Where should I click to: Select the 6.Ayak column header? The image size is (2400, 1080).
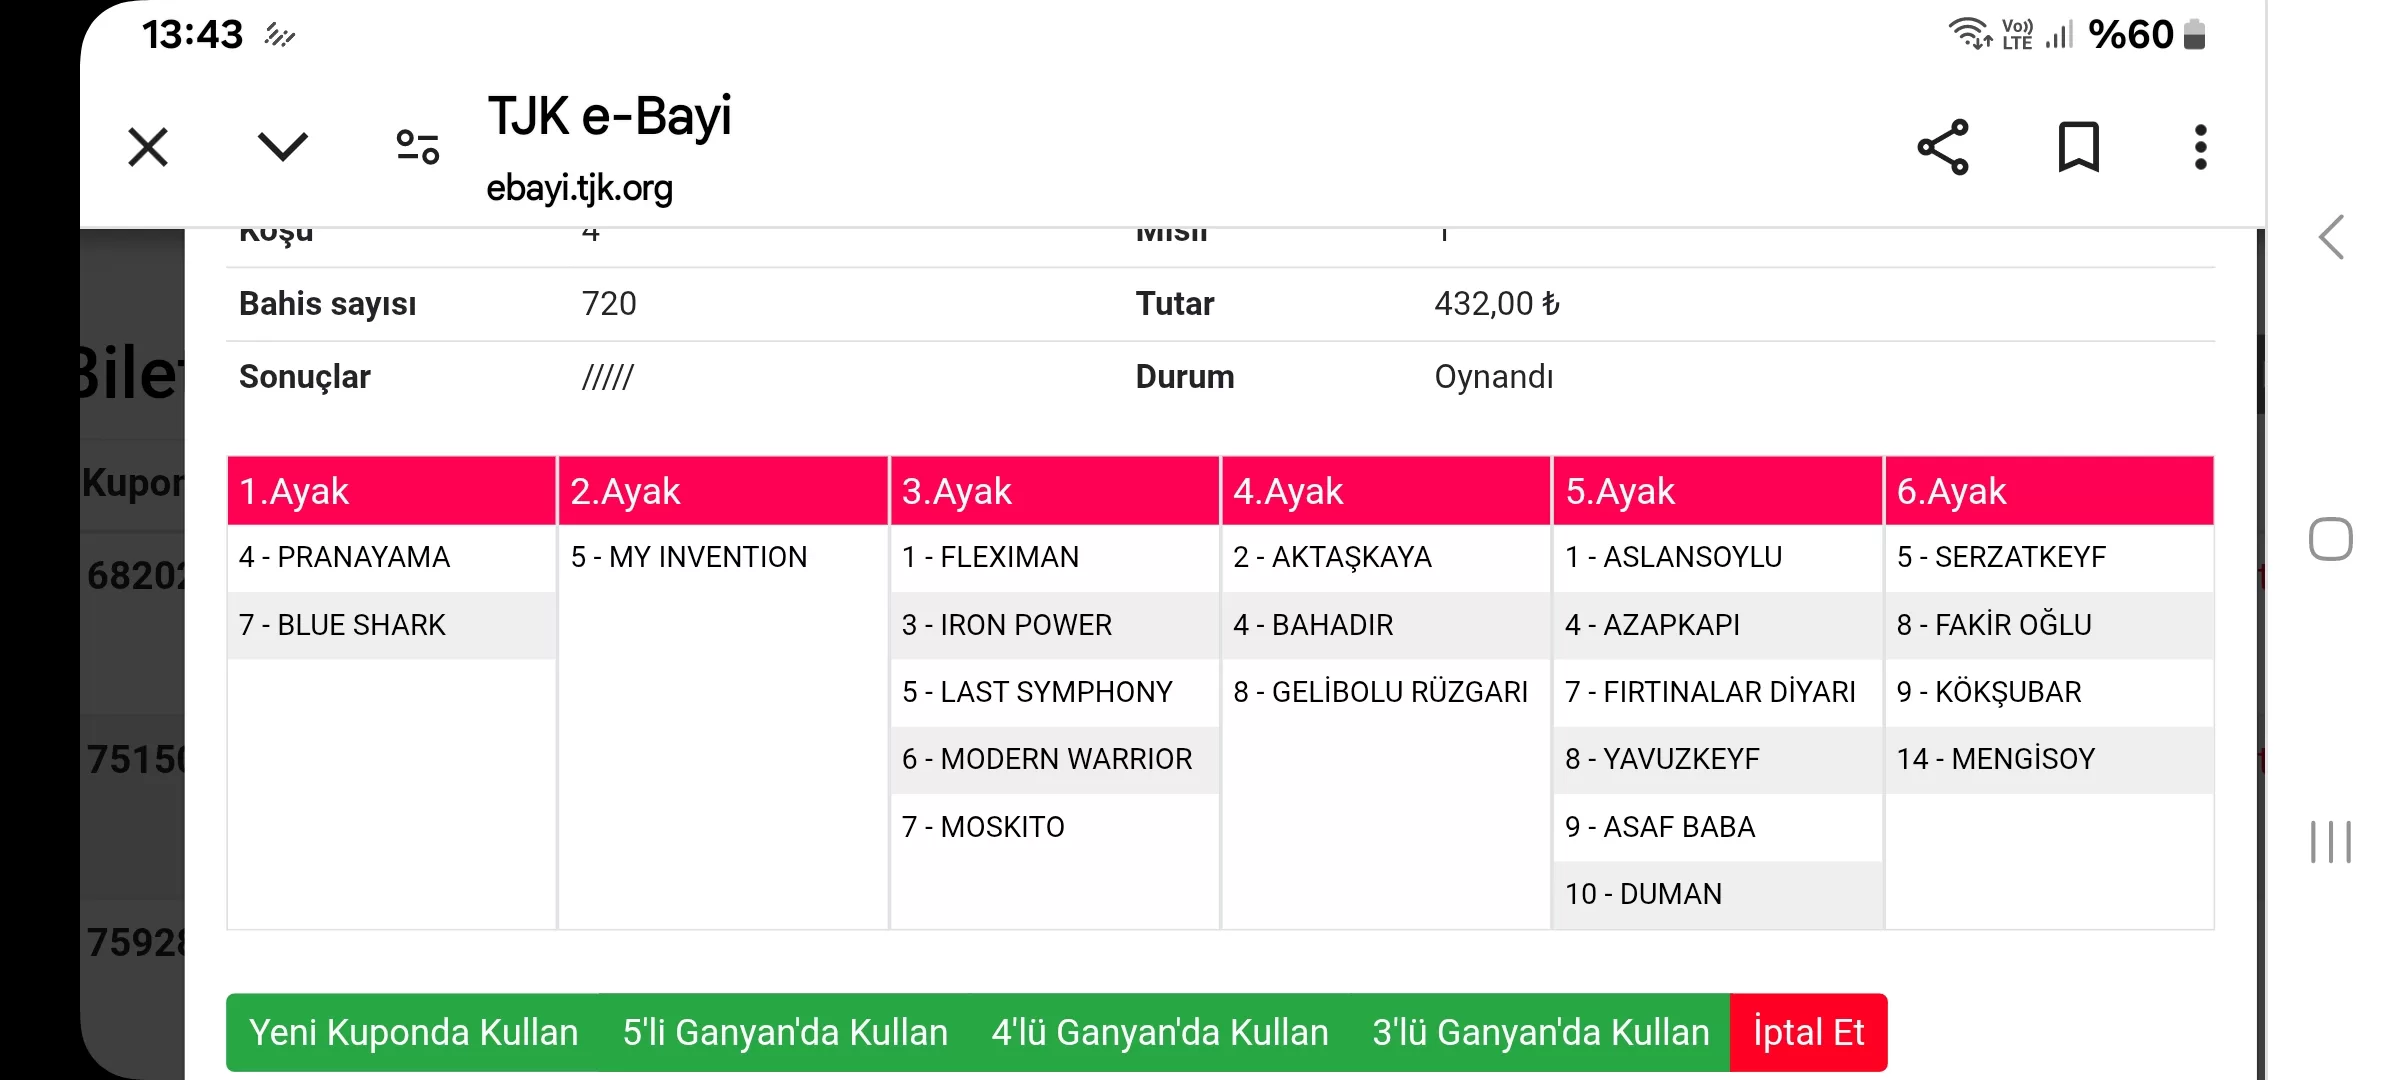[x=2049, y=491]
